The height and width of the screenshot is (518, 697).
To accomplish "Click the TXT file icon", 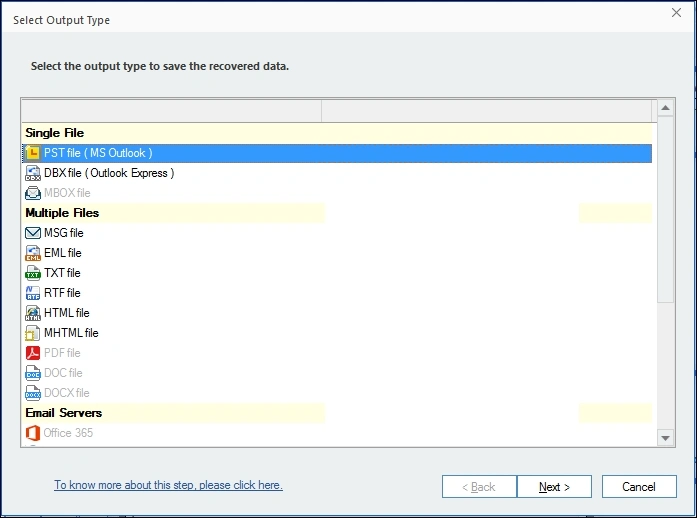I will (x=33, y=273).
